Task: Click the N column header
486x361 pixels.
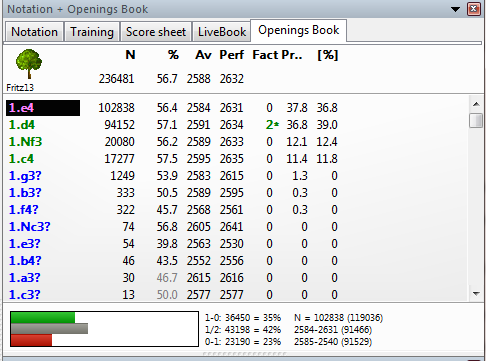Action: (130, 55)
